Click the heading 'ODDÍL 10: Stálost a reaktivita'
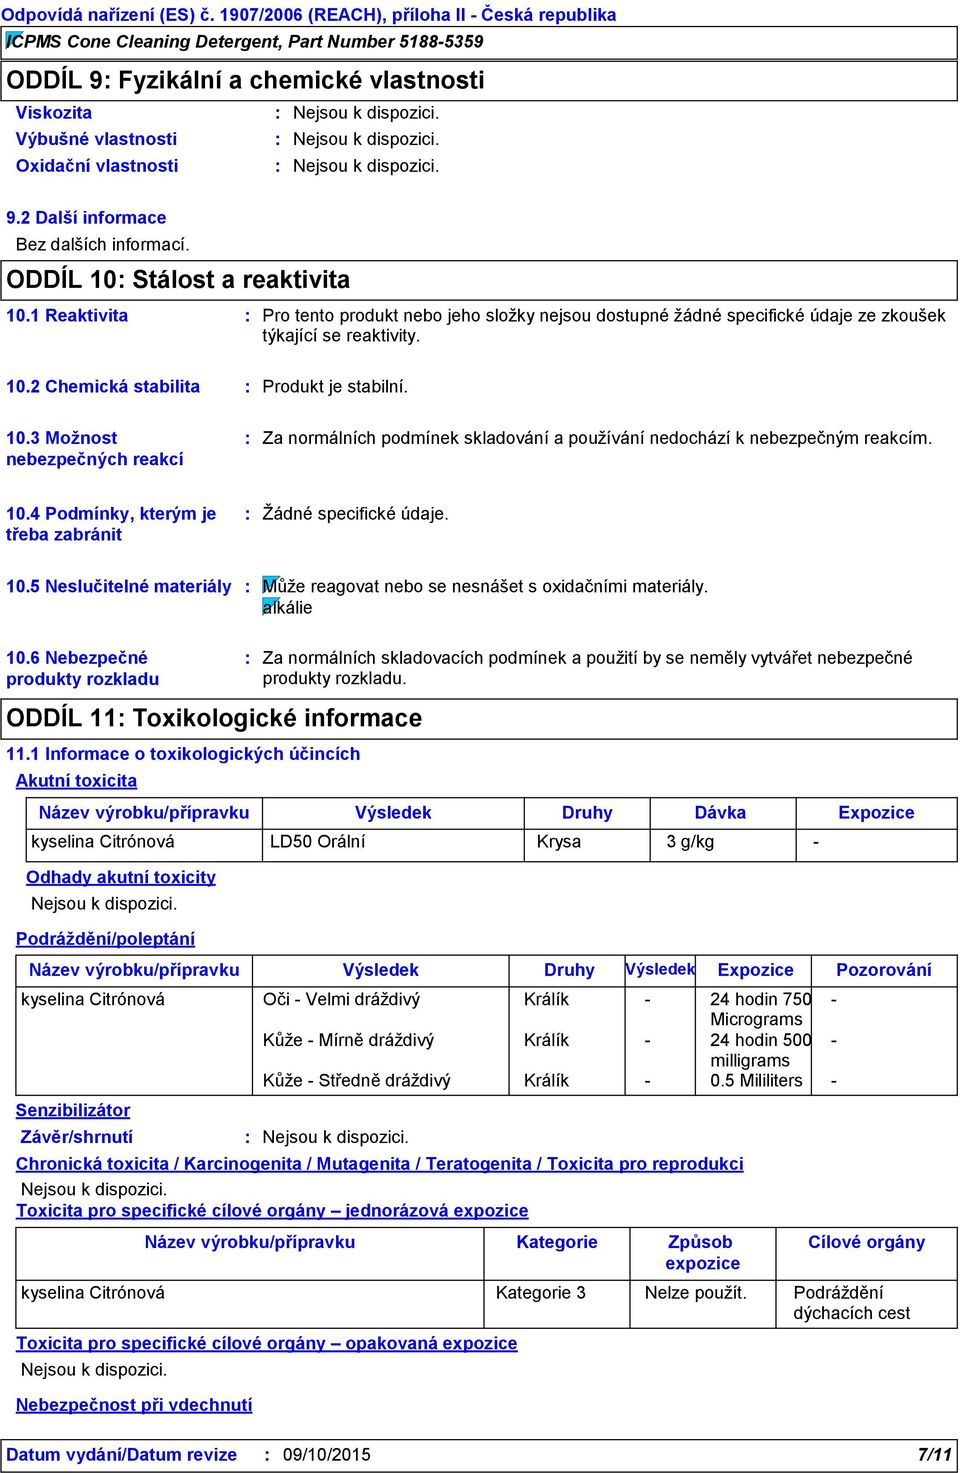This screenshot has width=960, height=1473. (178, 279)
